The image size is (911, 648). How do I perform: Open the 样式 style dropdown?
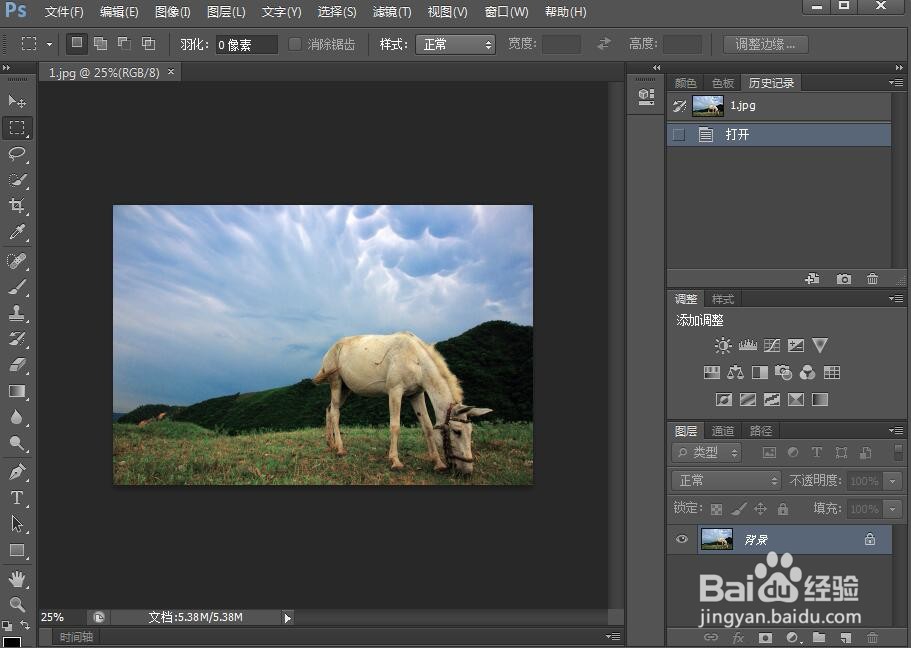pos(455,43)
